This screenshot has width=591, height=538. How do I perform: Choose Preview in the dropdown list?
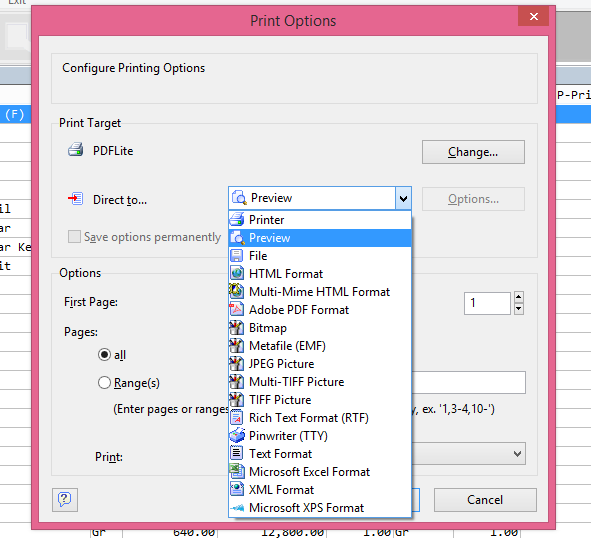[x=320, y=238]
